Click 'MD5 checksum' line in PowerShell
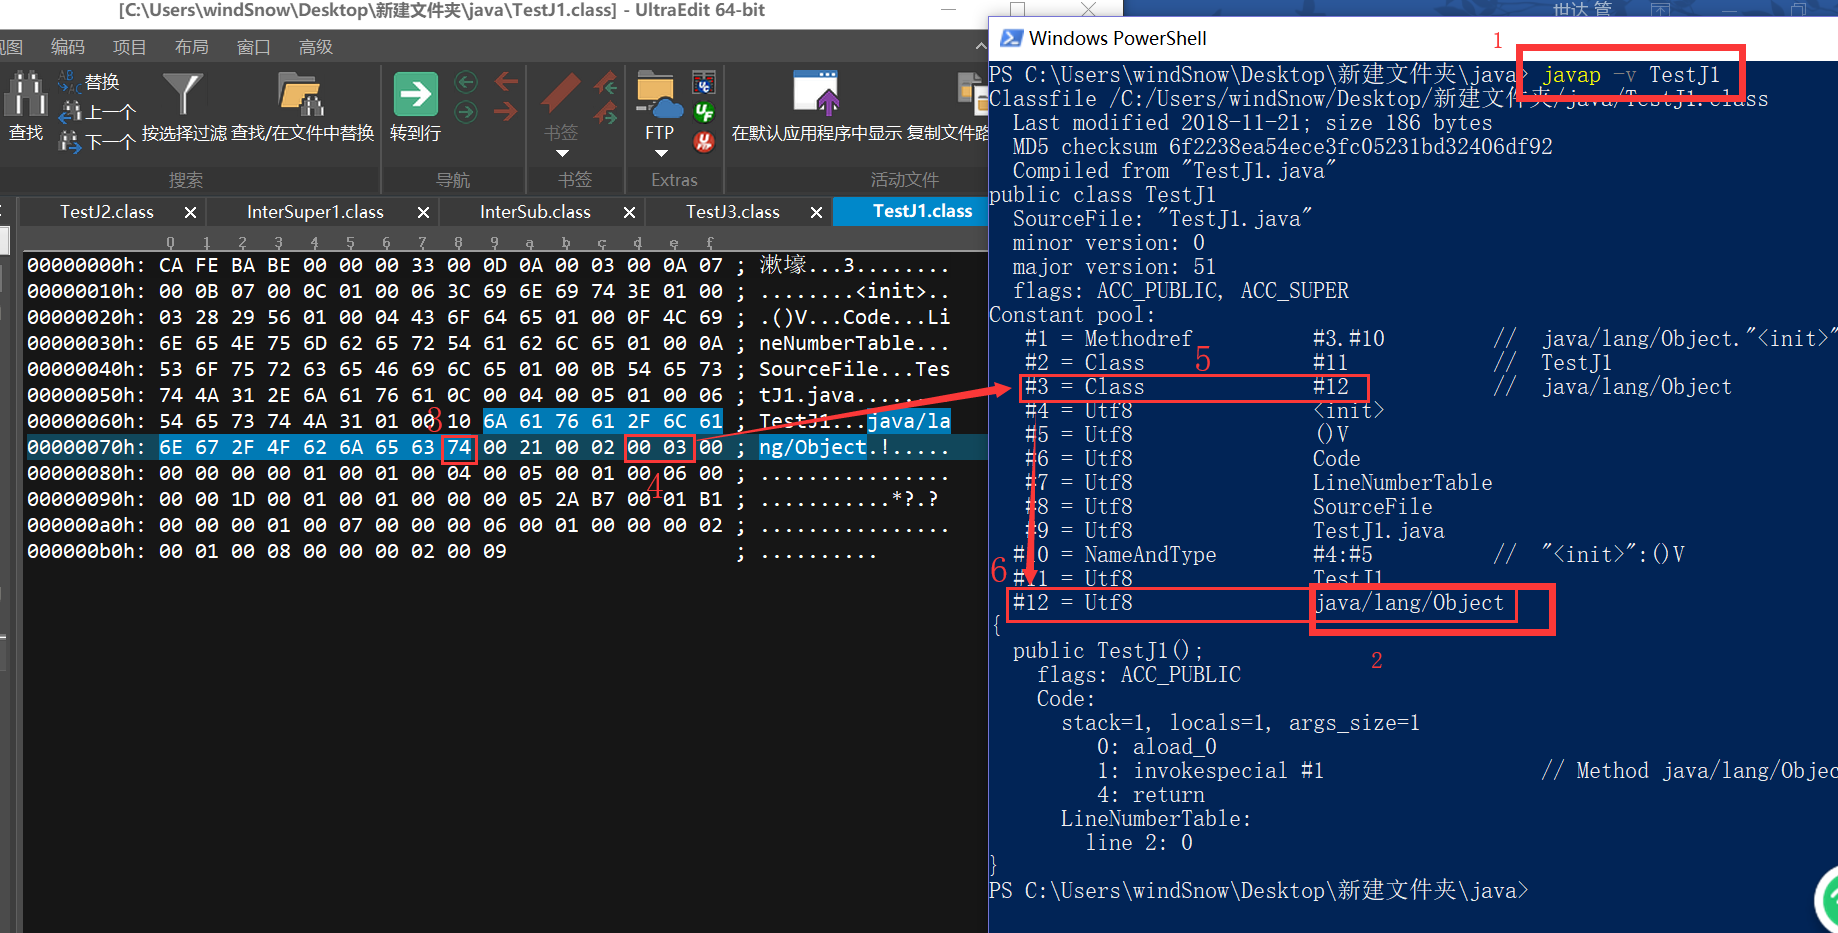This screenshot has height=933, width=1838. pos(1282,147)
